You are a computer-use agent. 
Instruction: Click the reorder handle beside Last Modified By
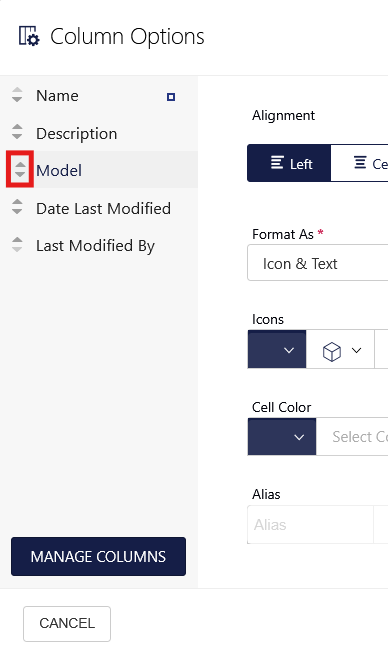pyautogui.click(x=17, y=244)
